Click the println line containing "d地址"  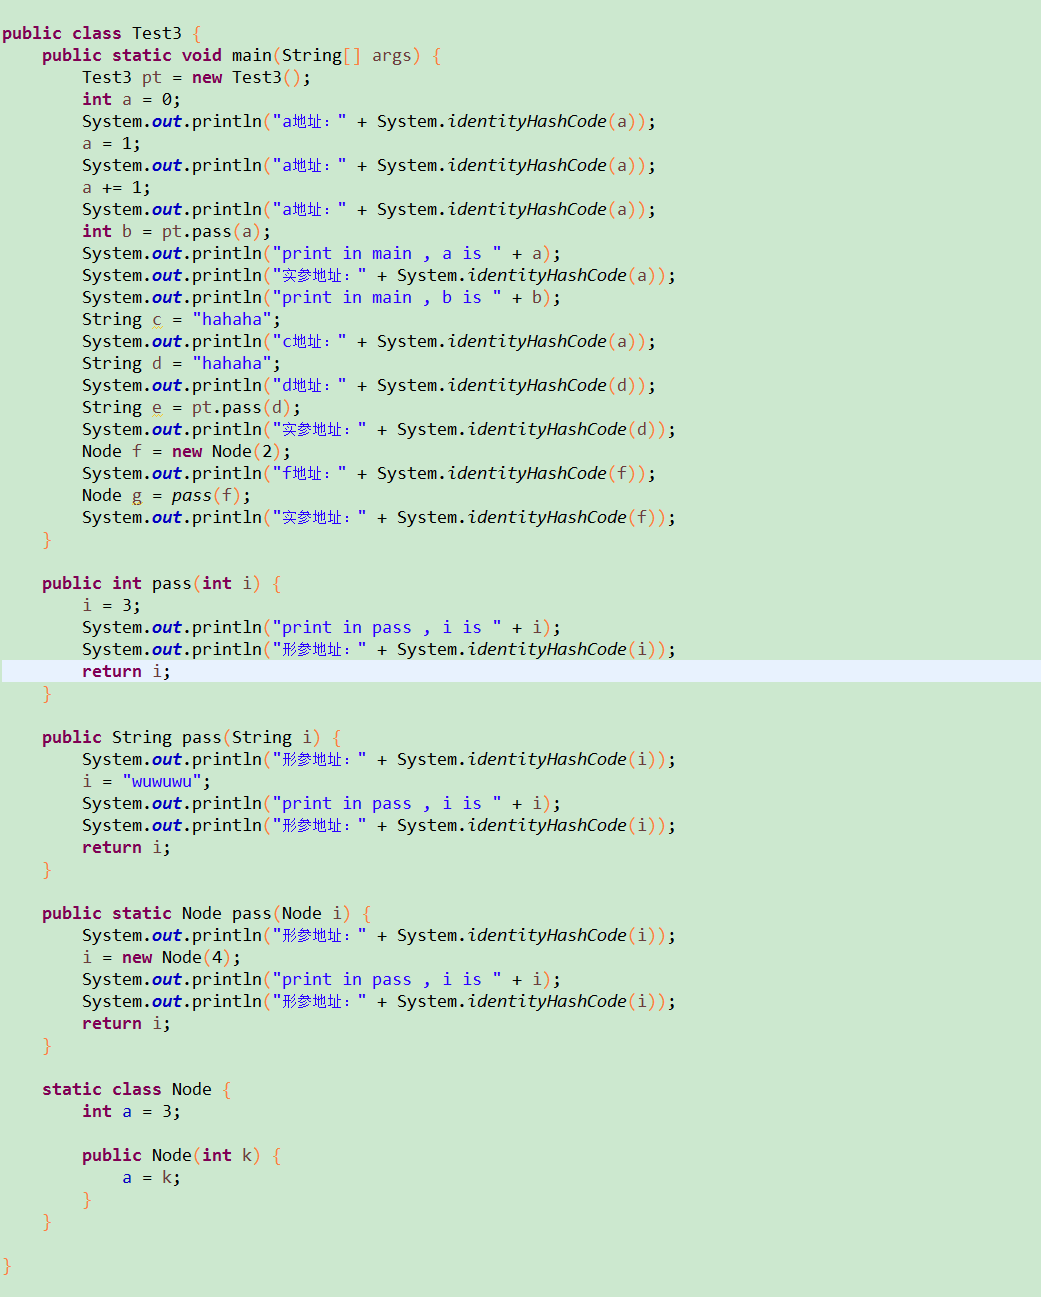(x=369, y=385)
